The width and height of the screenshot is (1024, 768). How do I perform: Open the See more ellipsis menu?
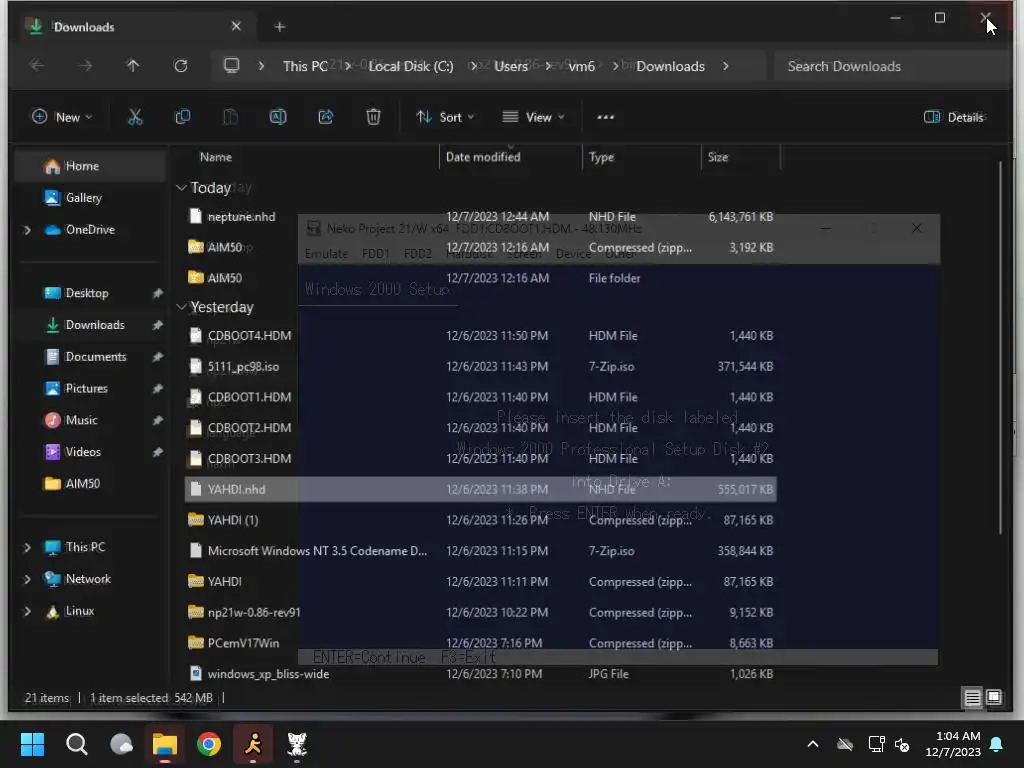pos(605,117)
